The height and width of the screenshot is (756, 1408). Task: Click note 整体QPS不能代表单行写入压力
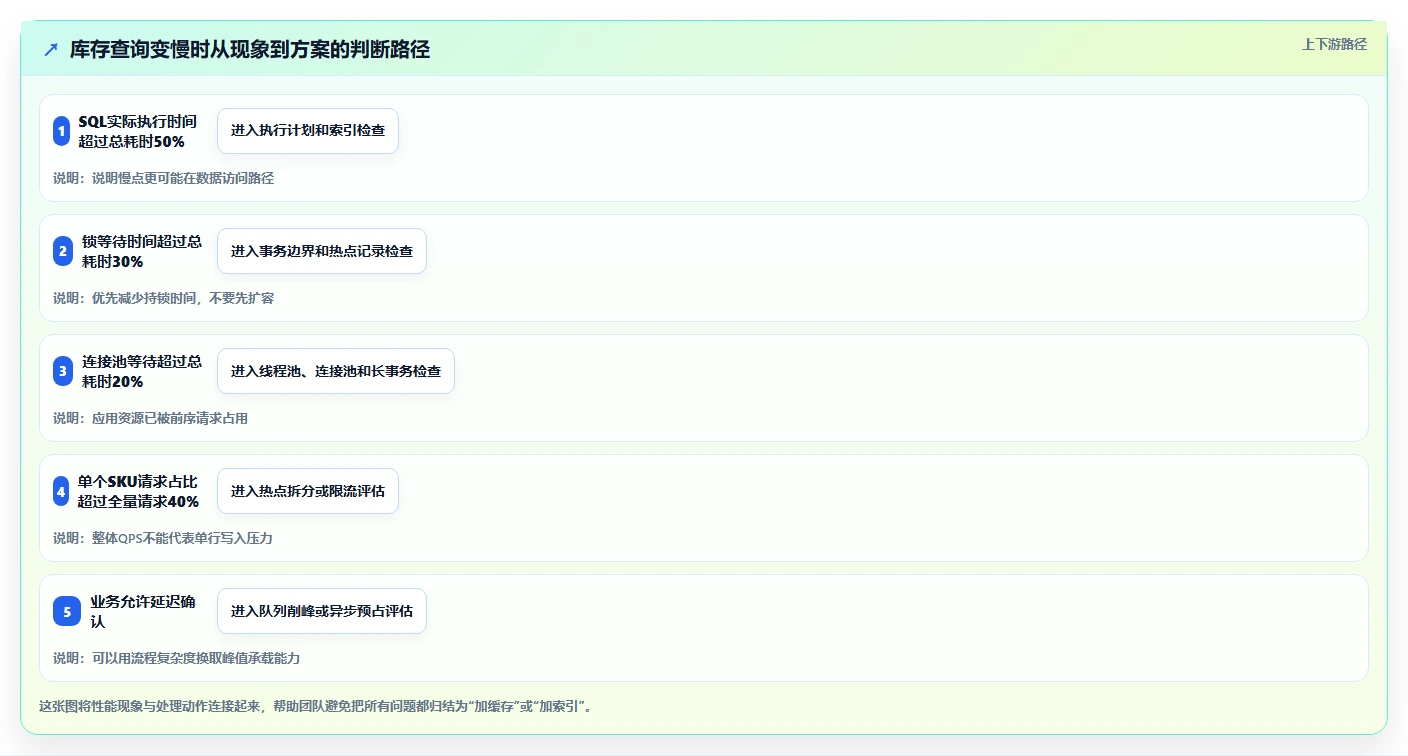(163, 538)
